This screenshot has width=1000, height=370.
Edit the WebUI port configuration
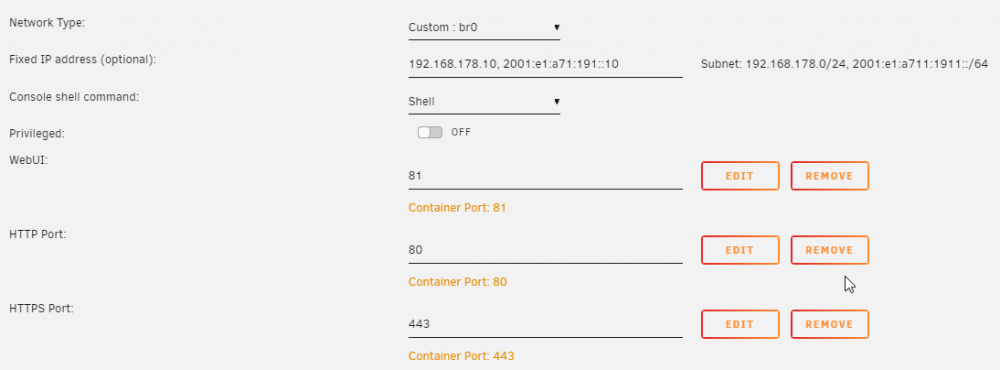click(740, 176)
